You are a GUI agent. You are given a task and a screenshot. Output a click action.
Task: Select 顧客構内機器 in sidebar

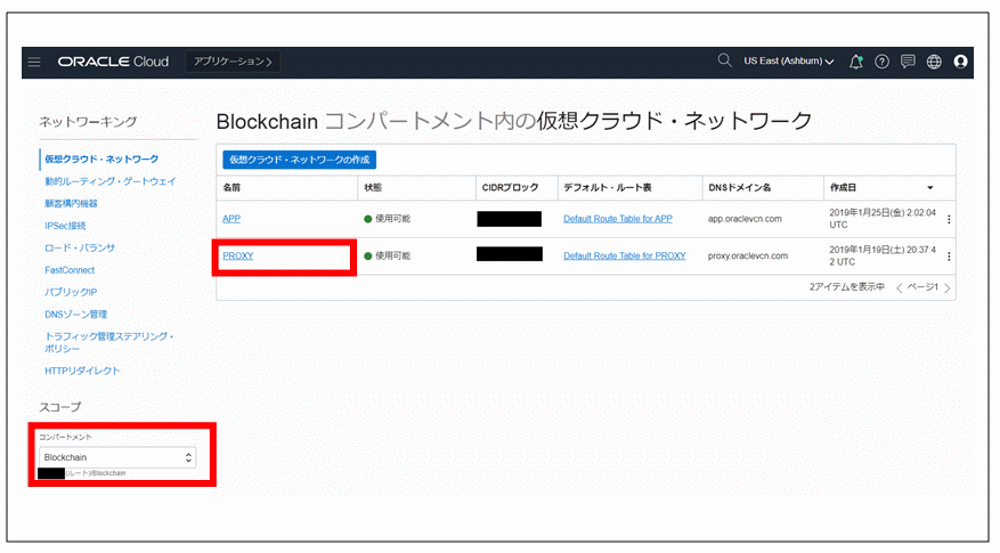[71, 203]
